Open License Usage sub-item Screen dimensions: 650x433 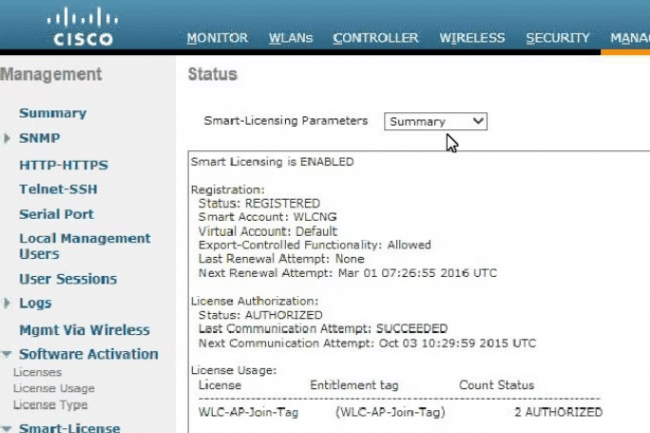click(x=54, y=388)
